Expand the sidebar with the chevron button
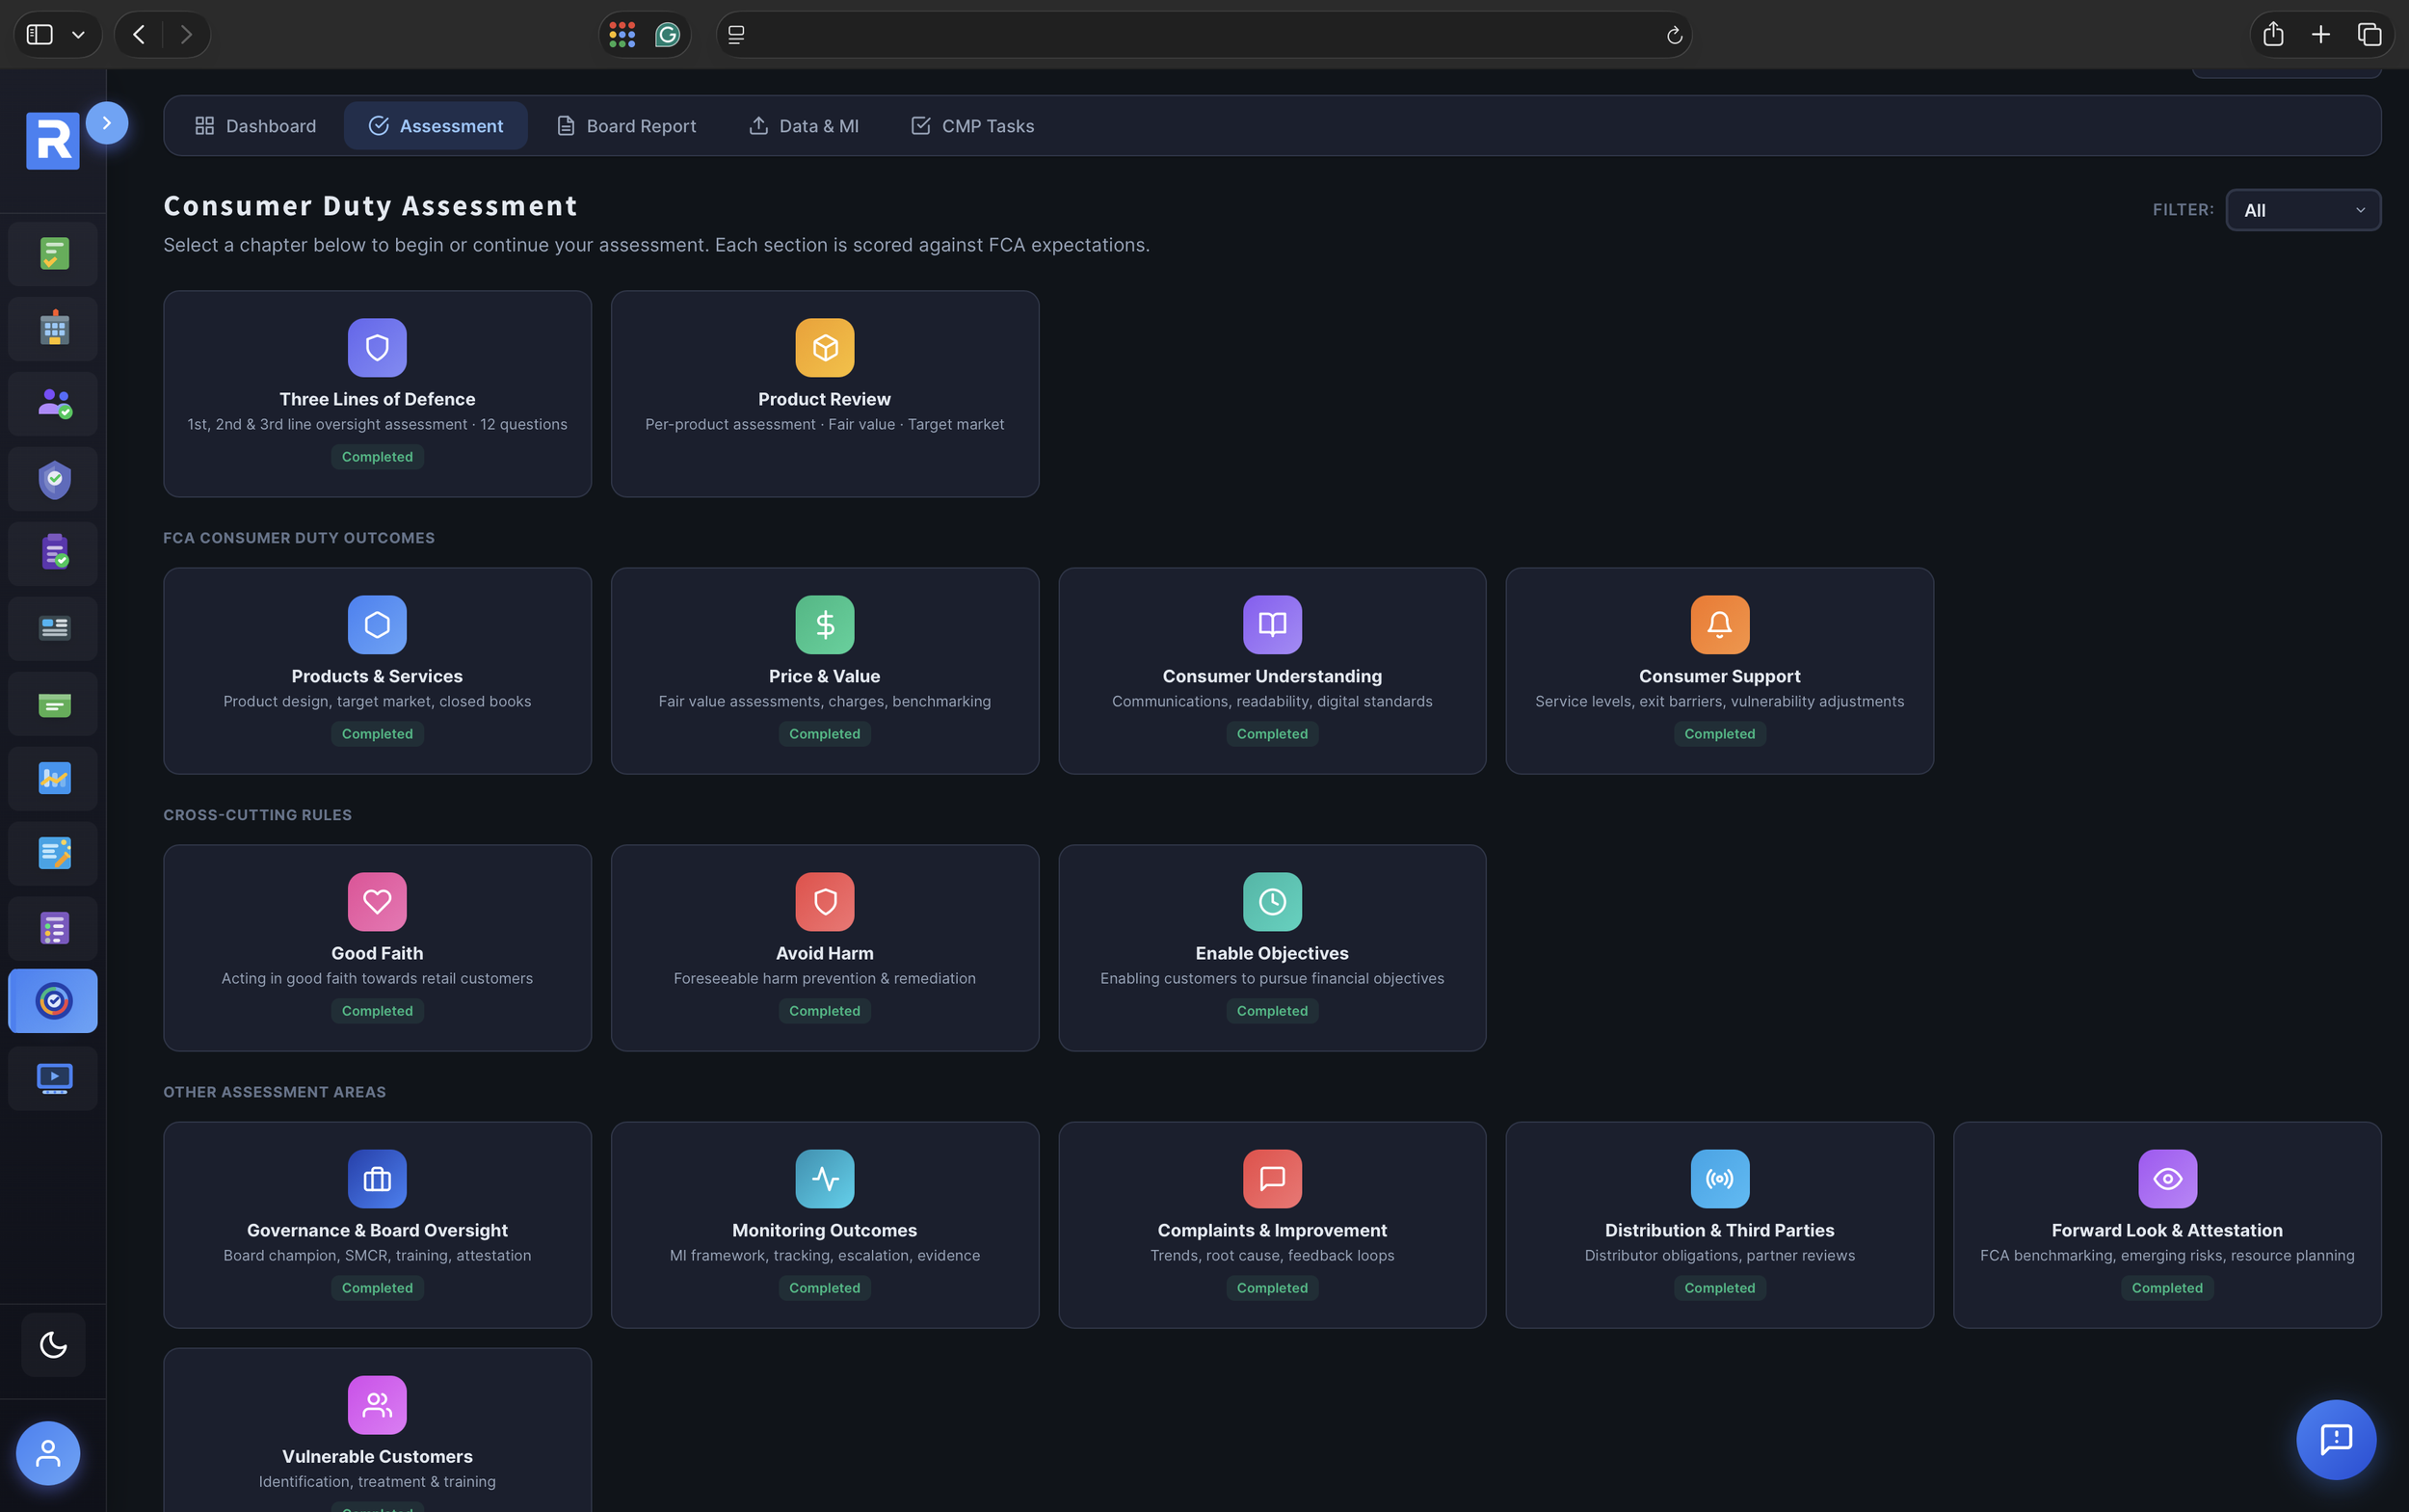 pos(106,123)
